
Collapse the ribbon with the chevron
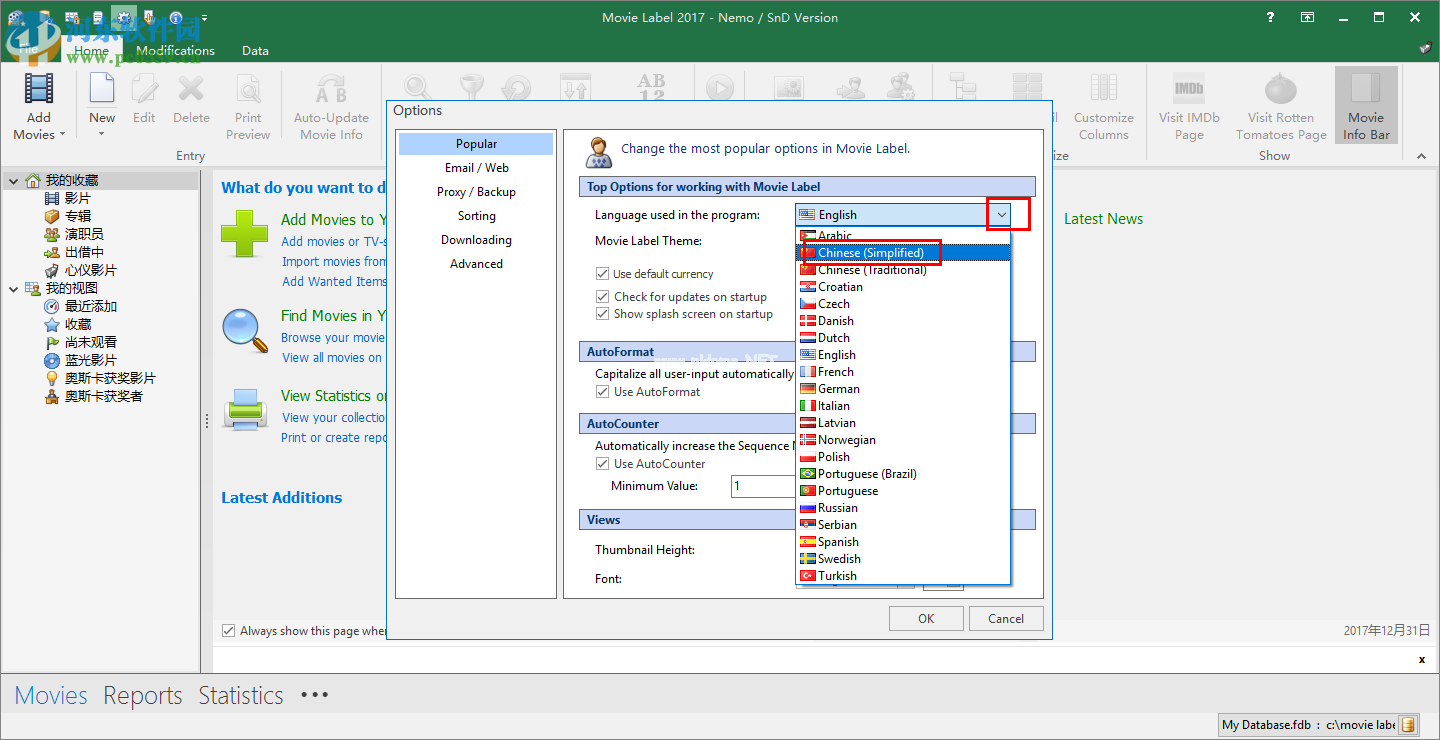click(x=1421, y=155)
